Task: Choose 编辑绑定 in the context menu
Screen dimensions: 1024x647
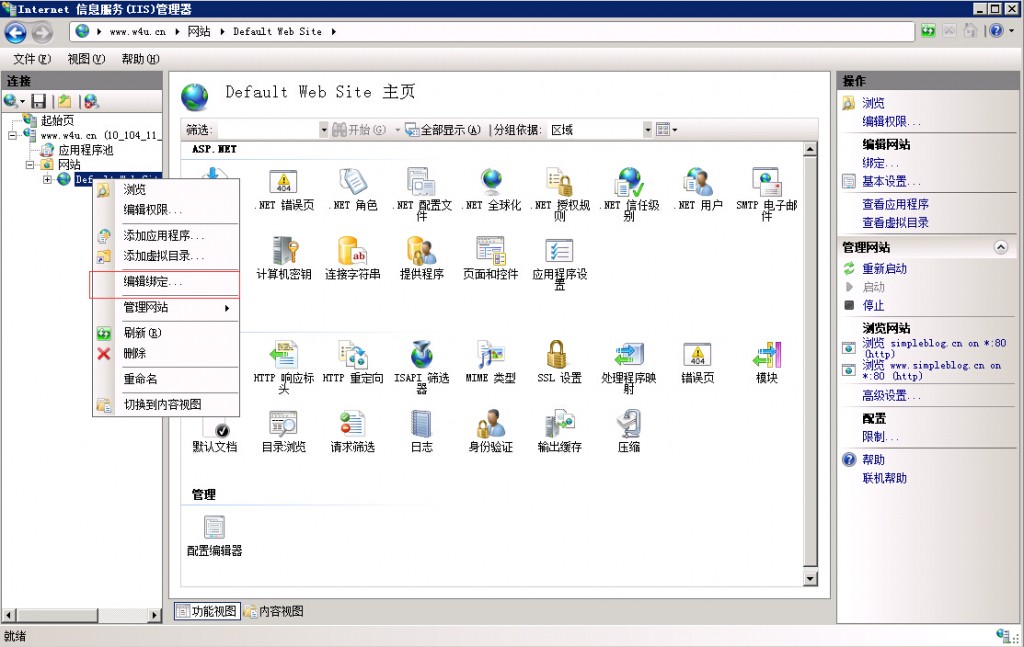Action: (165, 282)
